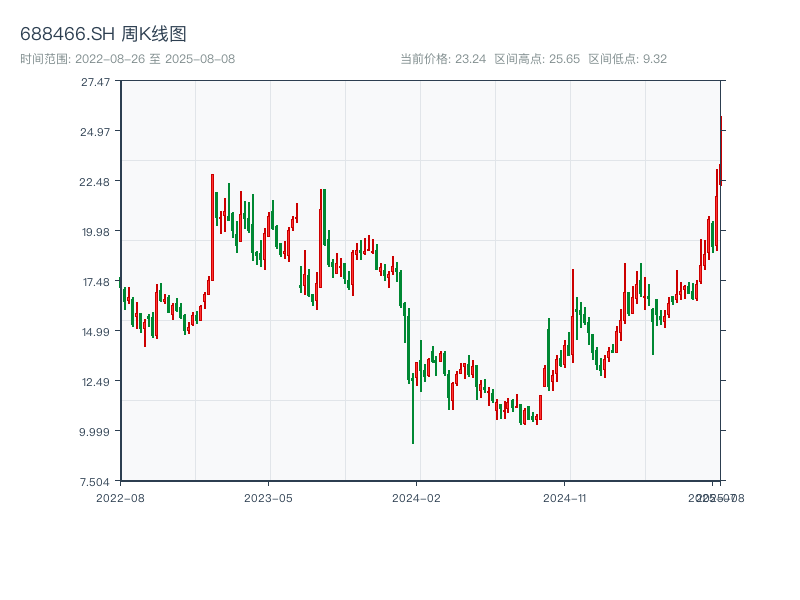This screenshot has height=600, width=800.
Task: Click the y-axis label 17.48
Action: pos(96,282)
